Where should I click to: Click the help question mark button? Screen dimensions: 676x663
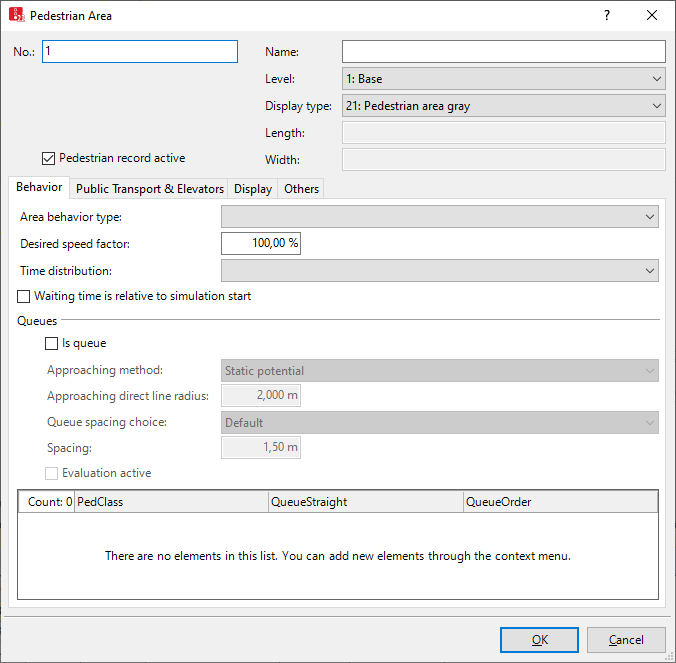point(606,16)
